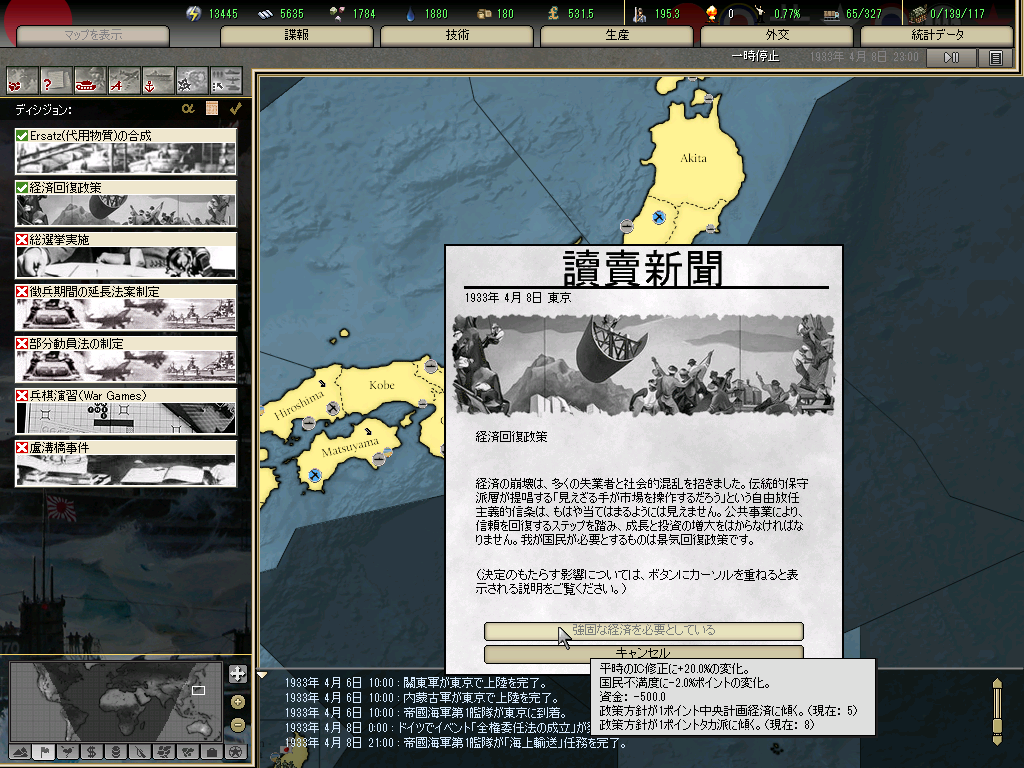Click the dissent value 0.77%
Screen dimensions: 1024x768
[x=787, y=14]
